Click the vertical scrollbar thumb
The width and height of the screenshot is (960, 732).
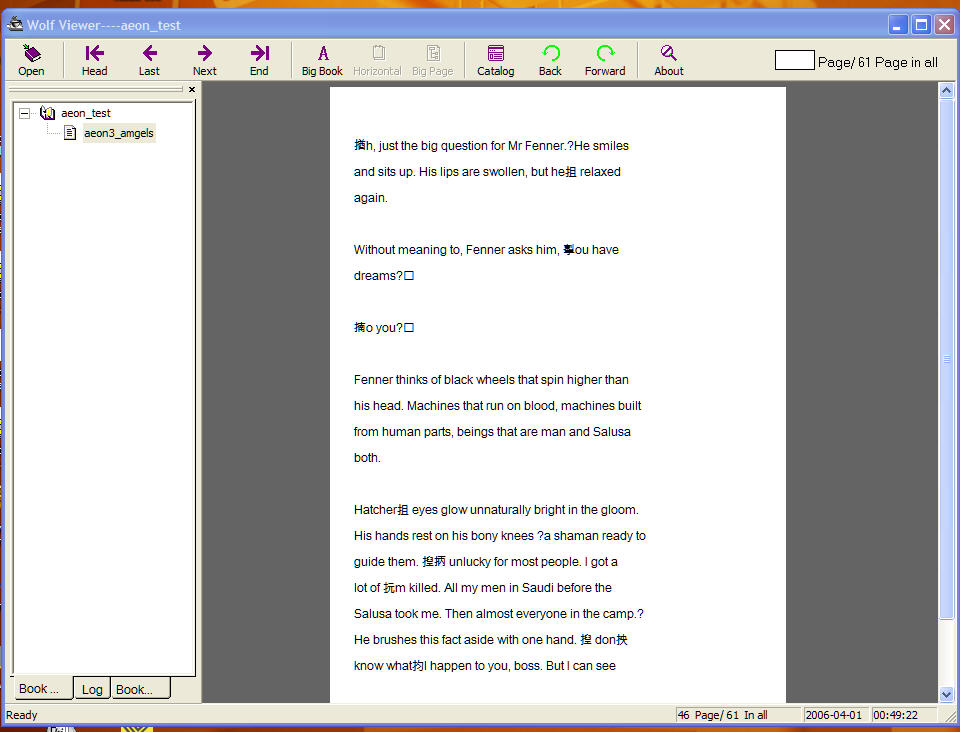[x=946, y=359]
